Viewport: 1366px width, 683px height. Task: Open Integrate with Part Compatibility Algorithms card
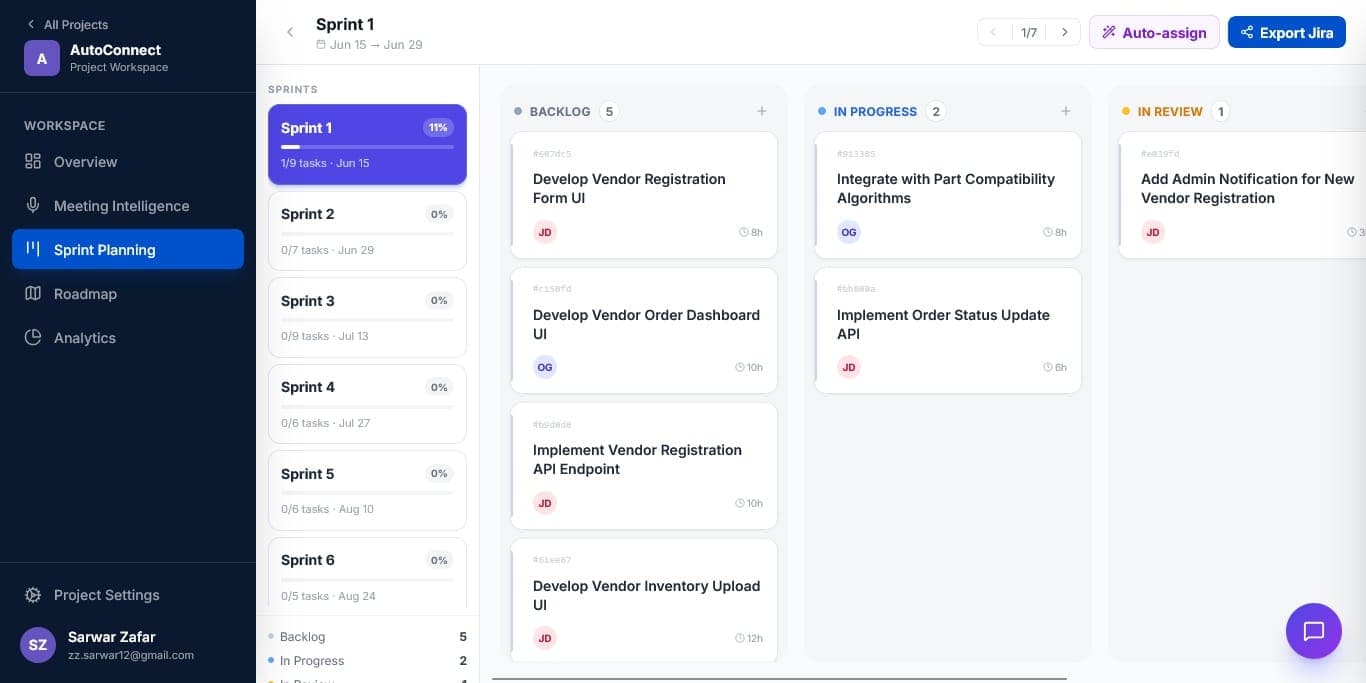click(x=948, y=194)
